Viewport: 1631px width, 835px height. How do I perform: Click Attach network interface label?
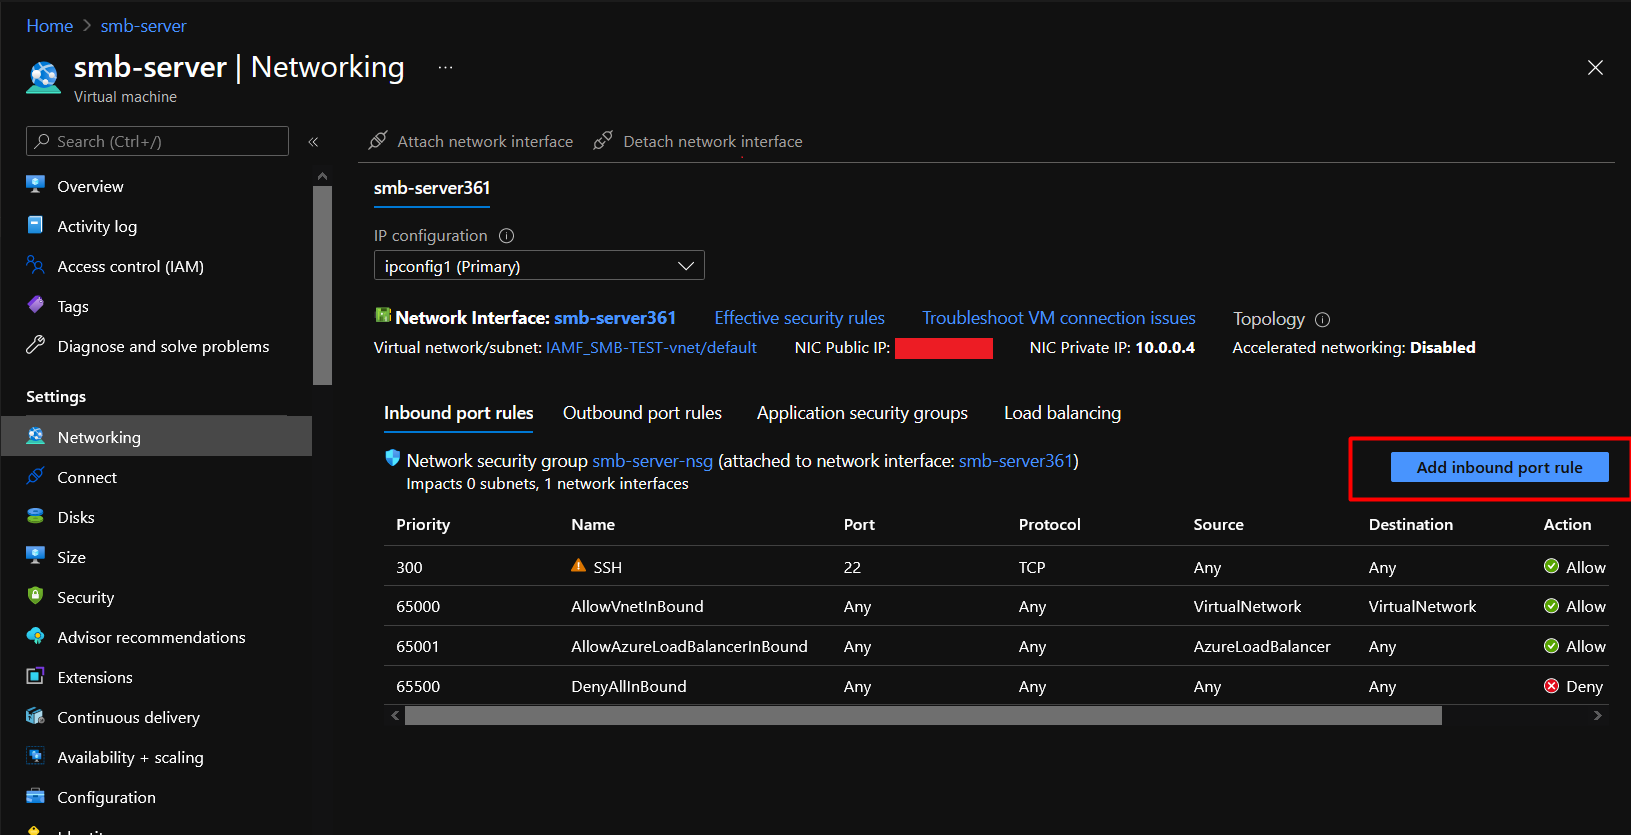pyautogui.click(x=485, y=142)
